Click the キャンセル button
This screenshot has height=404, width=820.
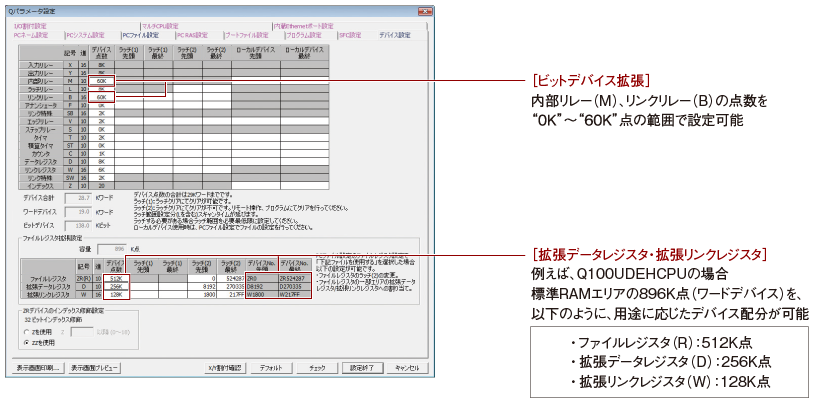pyautogui.click(x=405, y=368)
